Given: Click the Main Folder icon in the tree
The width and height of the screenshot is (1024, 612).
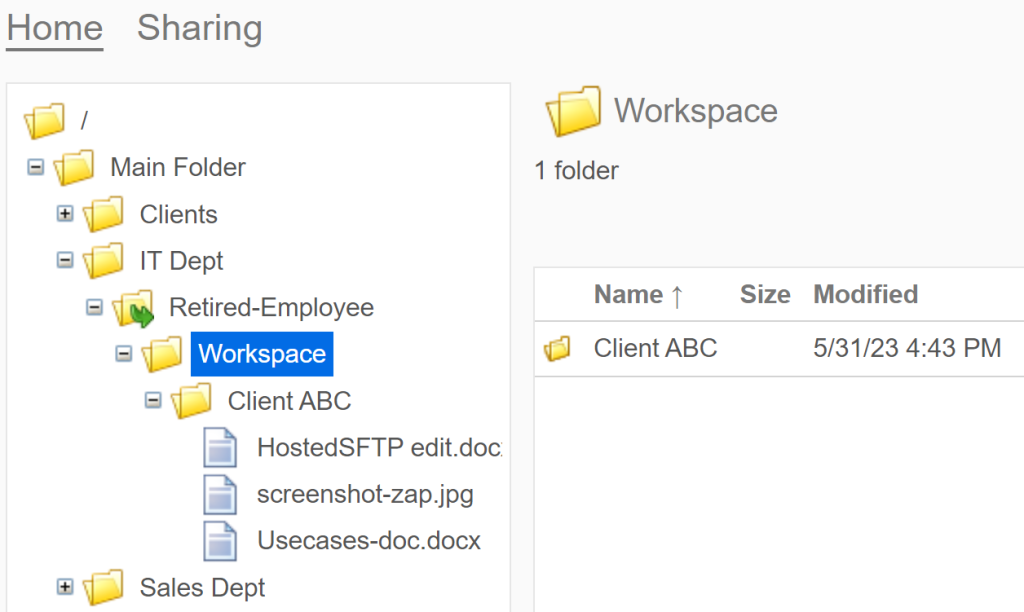Looking at the screenshot, I should (x=75, y=166).
